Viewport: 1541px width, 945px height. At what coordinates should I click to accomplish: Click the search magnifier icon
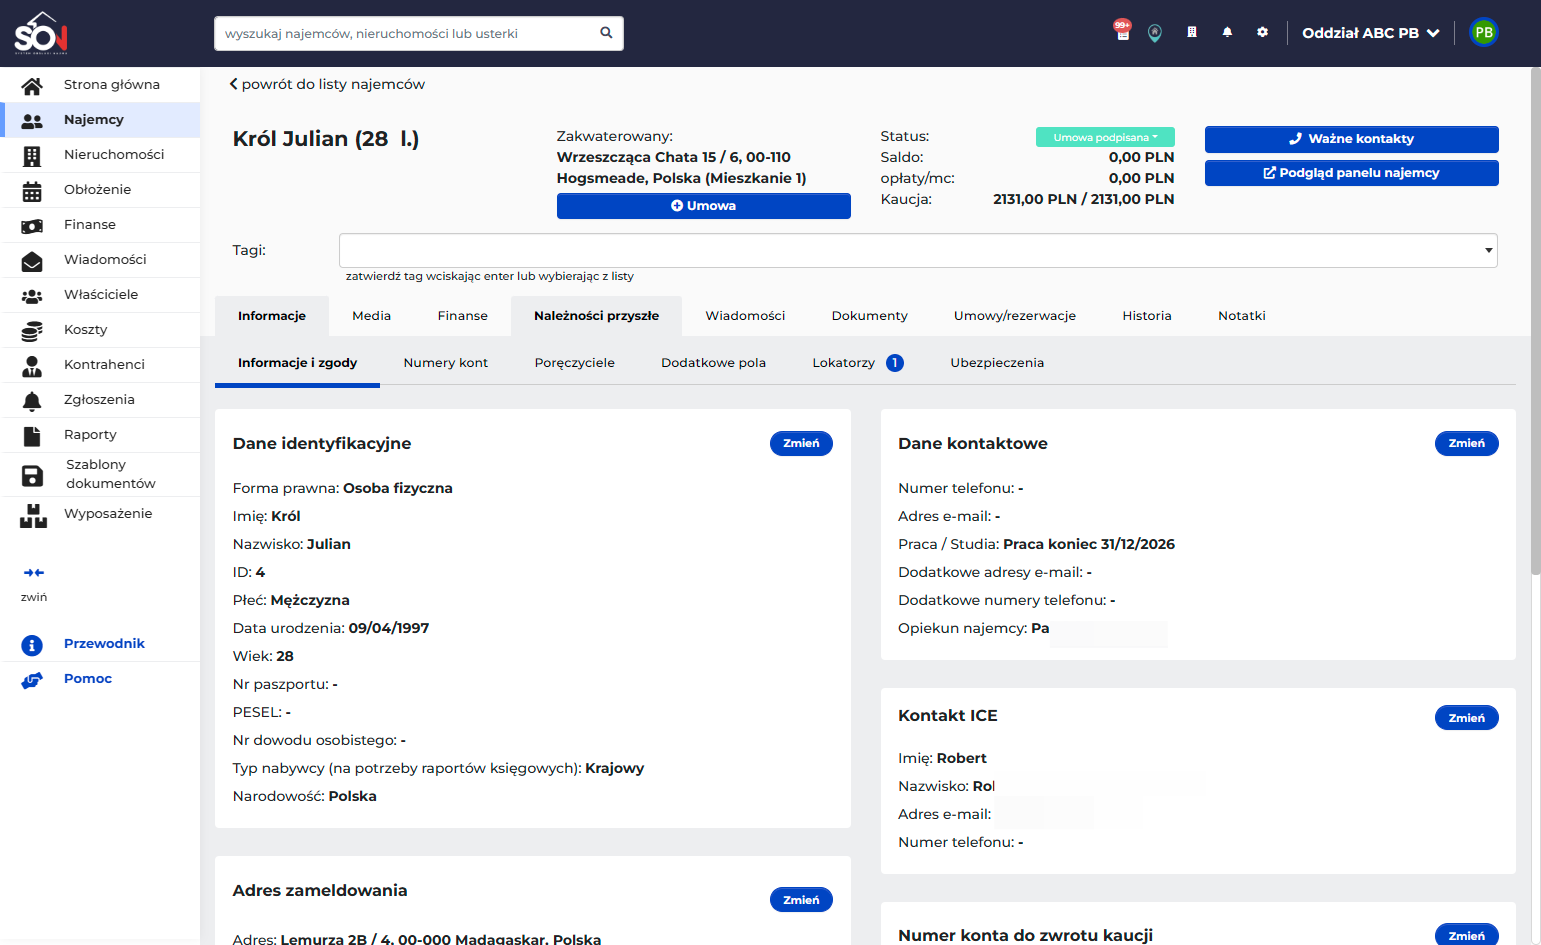click(606, 33)
